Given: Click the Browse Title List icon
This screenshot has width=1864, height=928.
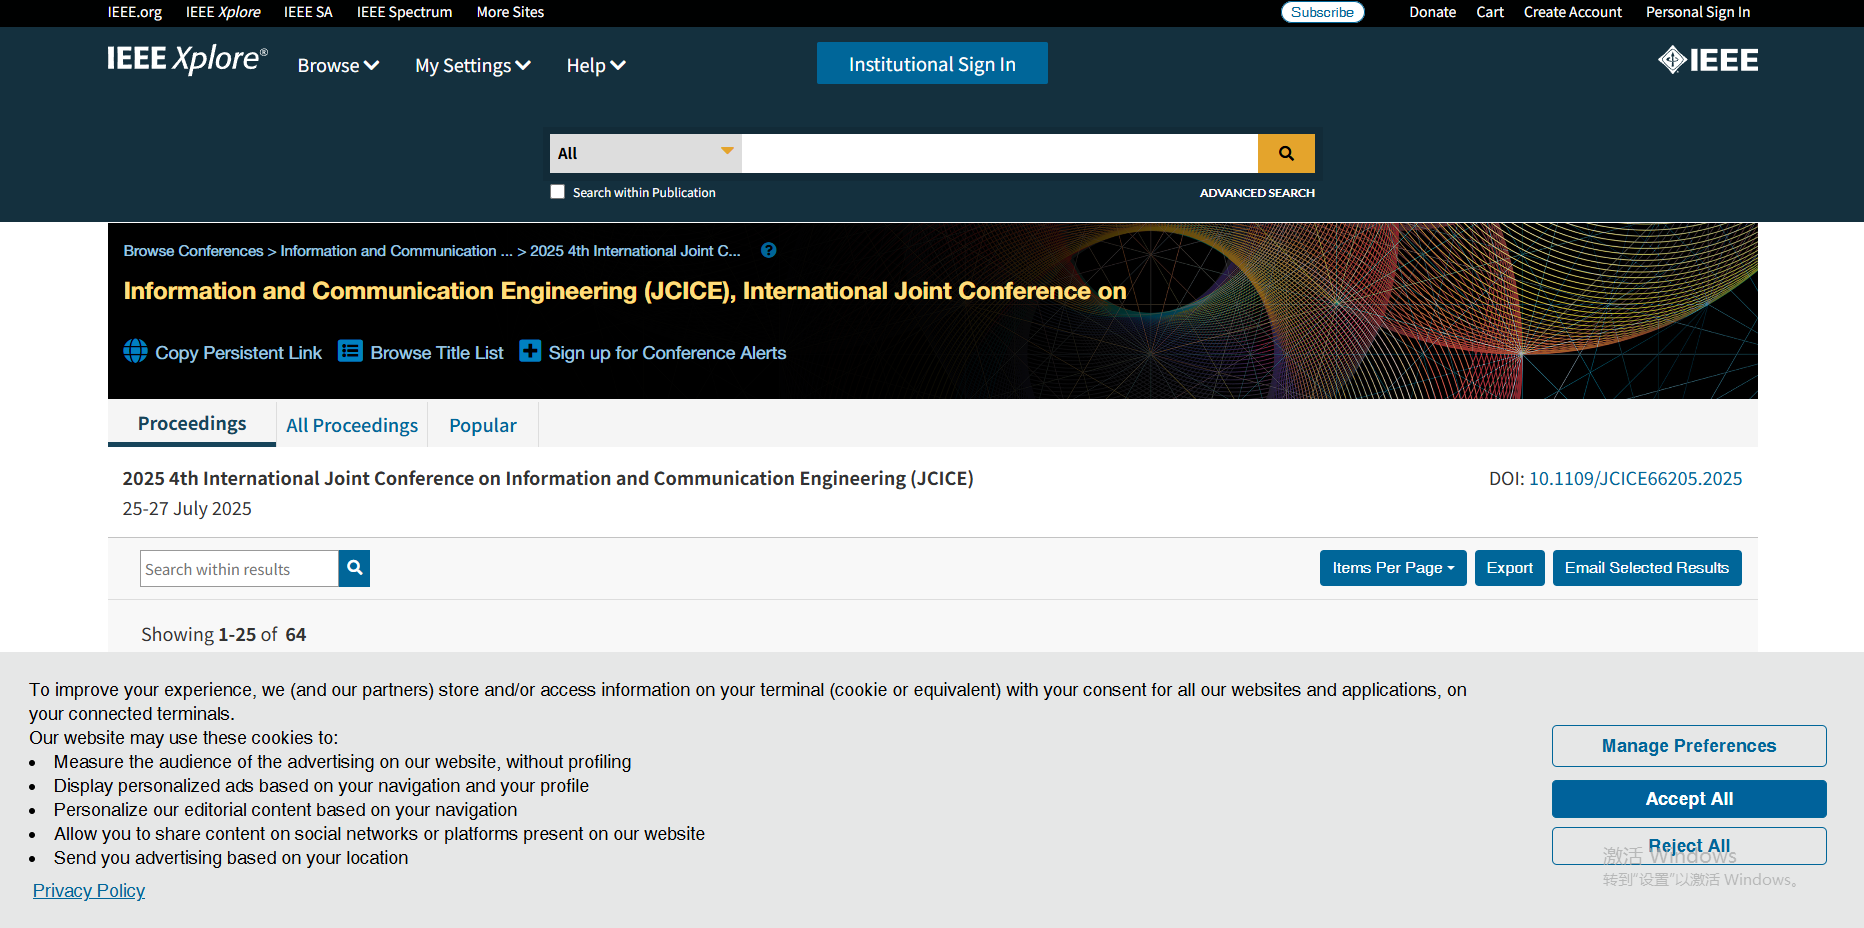Looking at the screenshot, I should 350,351.
